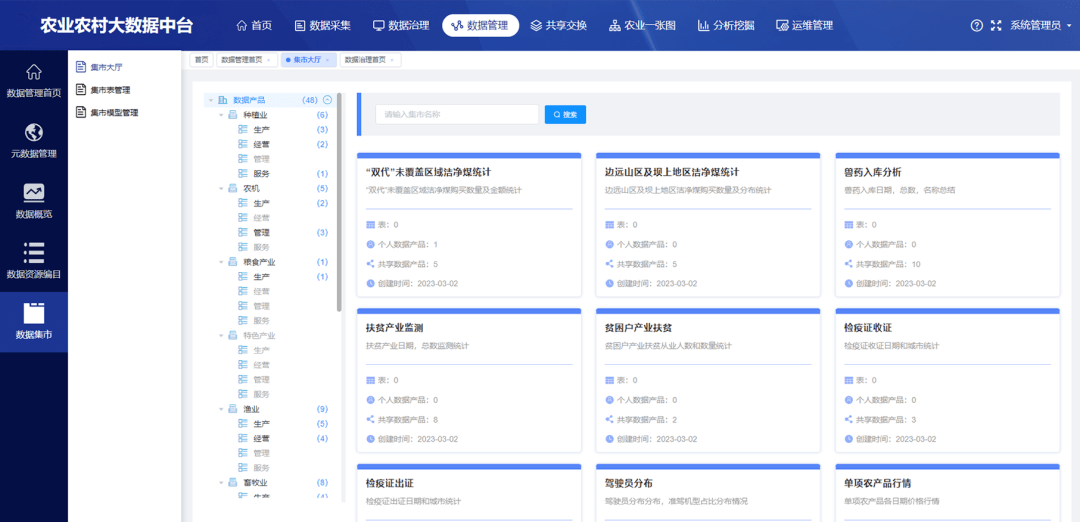1080x522 pixels.
Task: Click table icon on 边远山区及坝上地区洁净煤统计 card
Action: (610, 225)
